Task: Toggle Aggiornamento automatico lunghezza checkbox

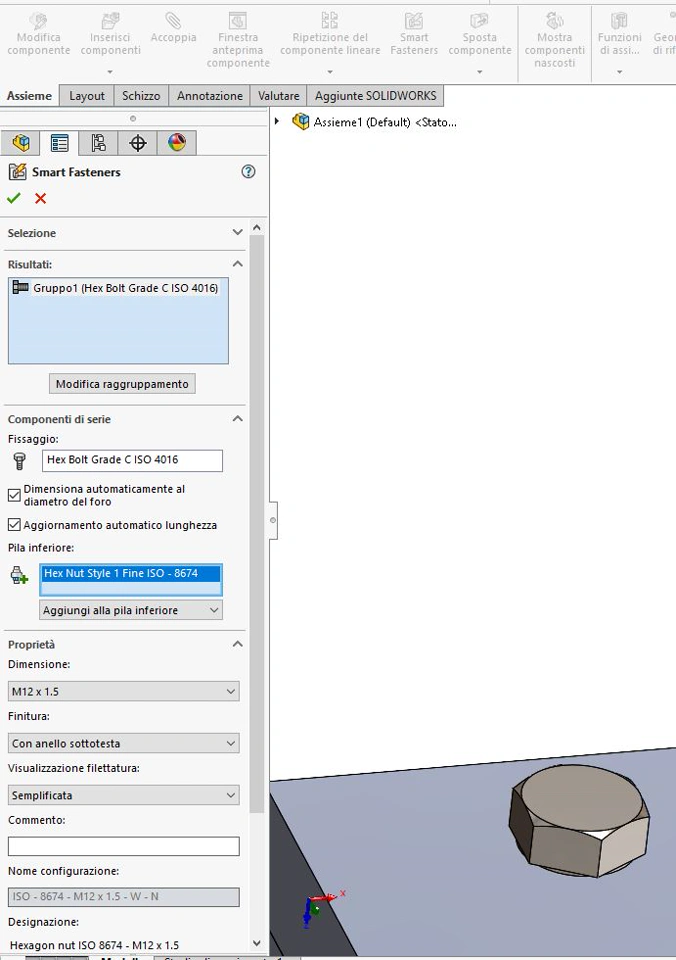Action: point(14,525)
